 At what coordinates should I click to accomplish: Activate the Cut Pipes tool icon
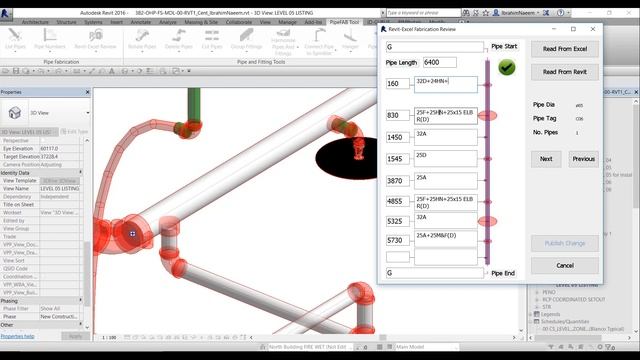click(x=212, y=35)
